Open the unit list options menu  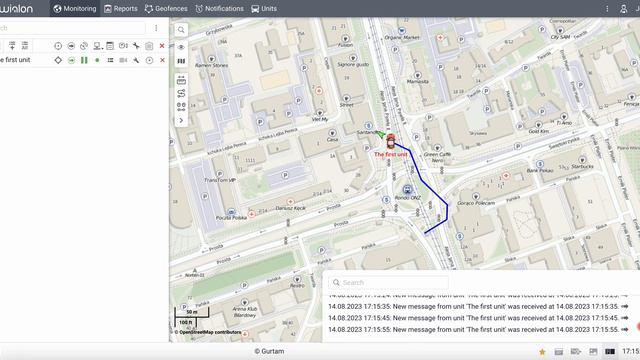(x=156, y=28)
